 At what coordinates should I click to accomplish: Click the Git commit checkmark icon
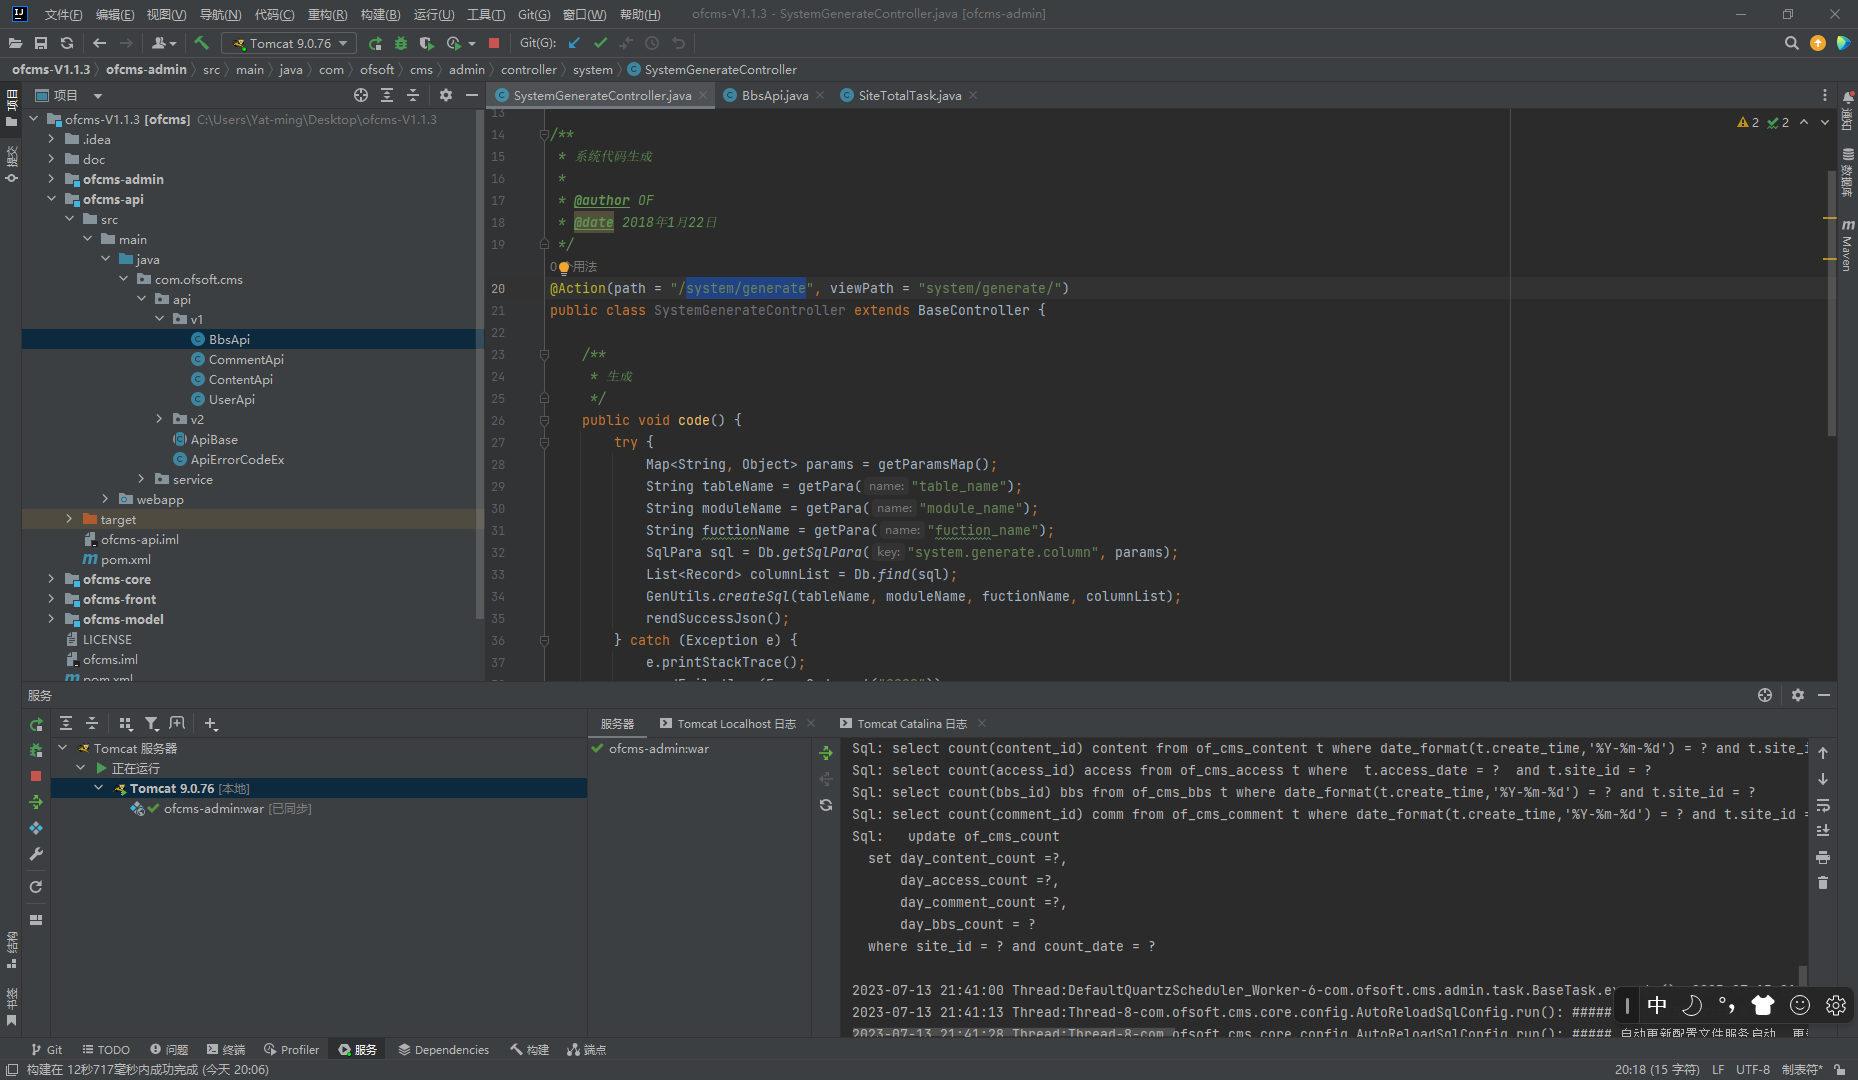click(x=600, y=43)
